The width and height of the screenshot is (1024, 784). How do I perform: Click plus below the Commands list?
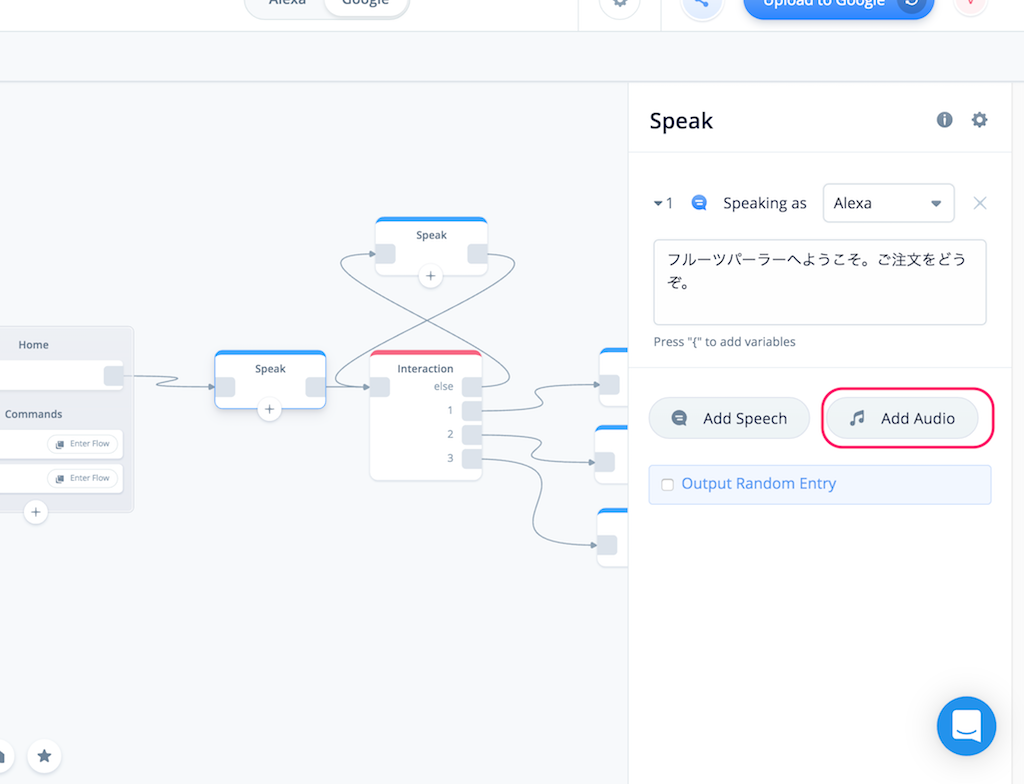coord(36,512)
